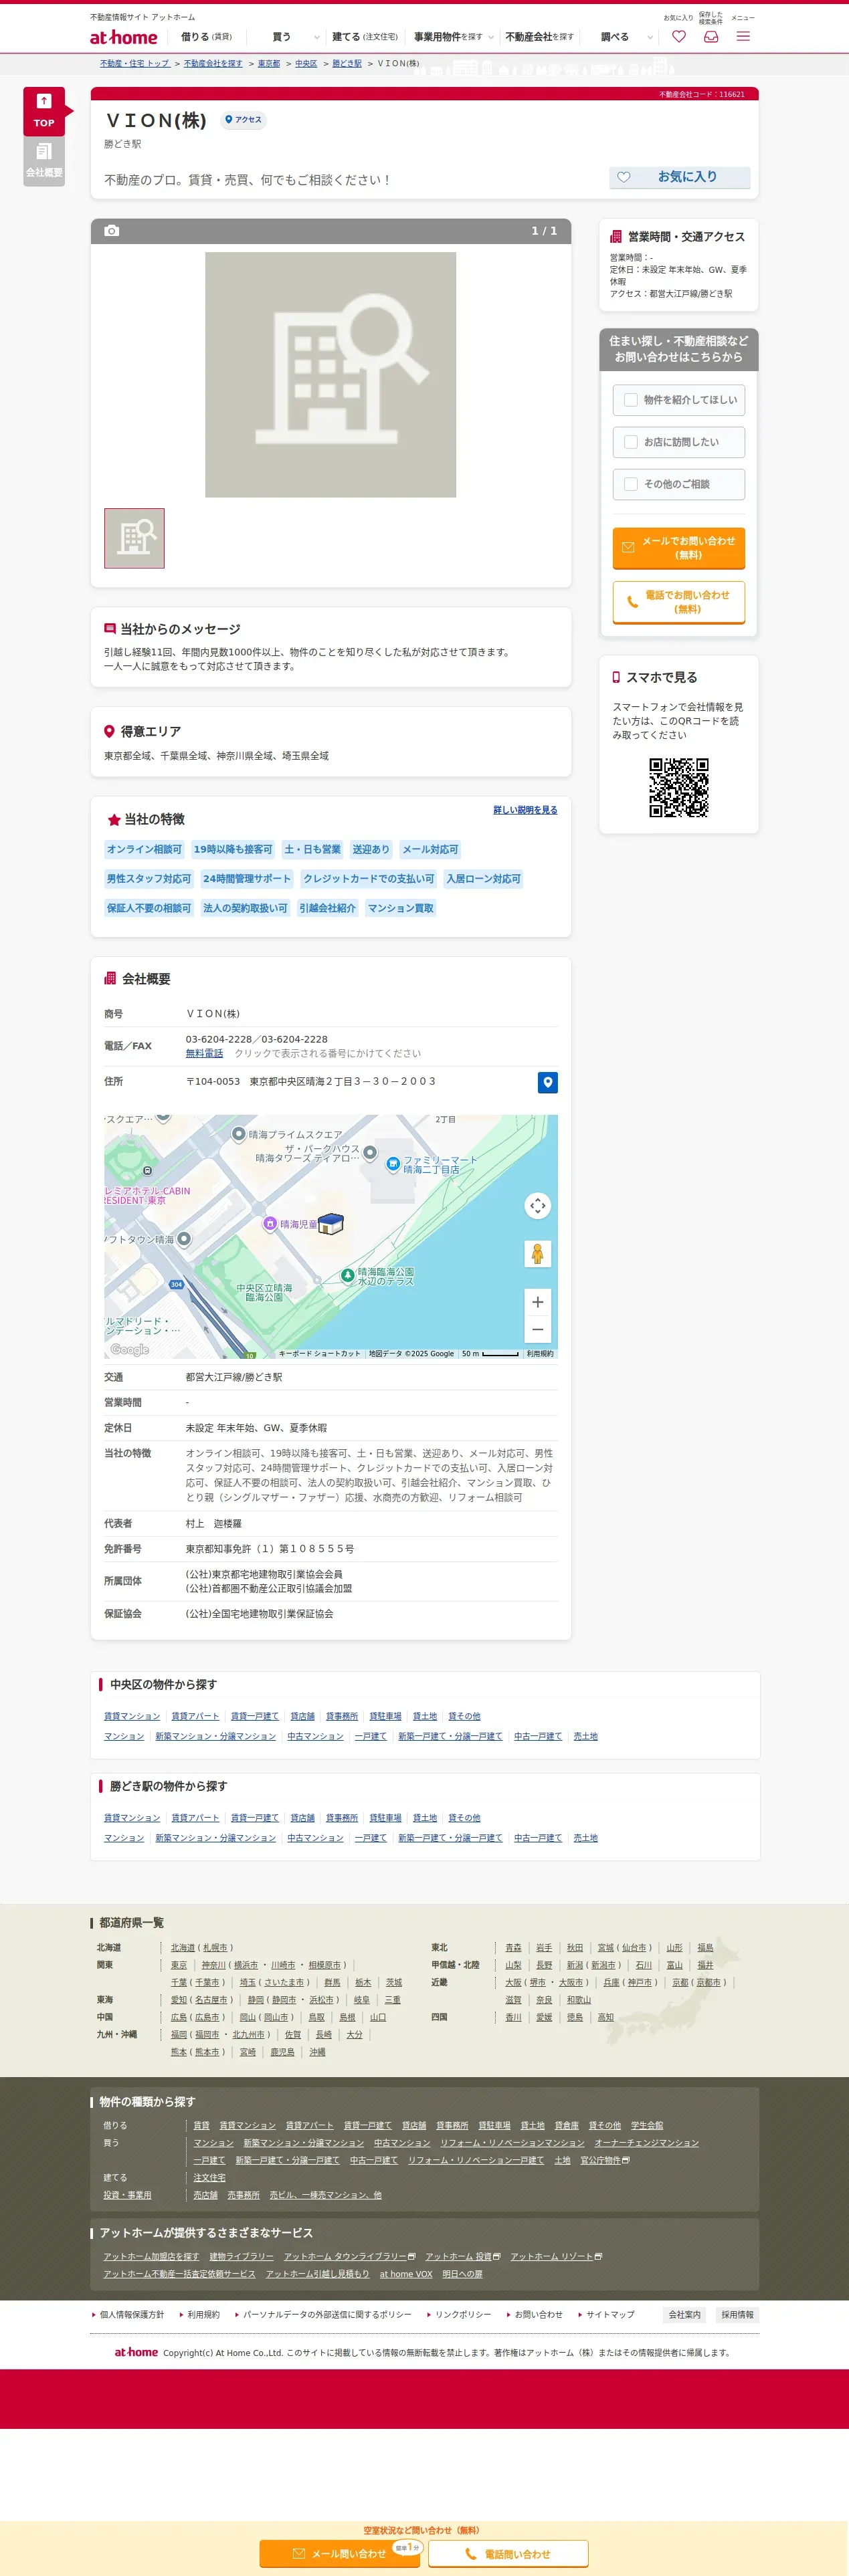Zoom out on the map
Viewport: 849px width, 2576px height.
(538, 1329)
